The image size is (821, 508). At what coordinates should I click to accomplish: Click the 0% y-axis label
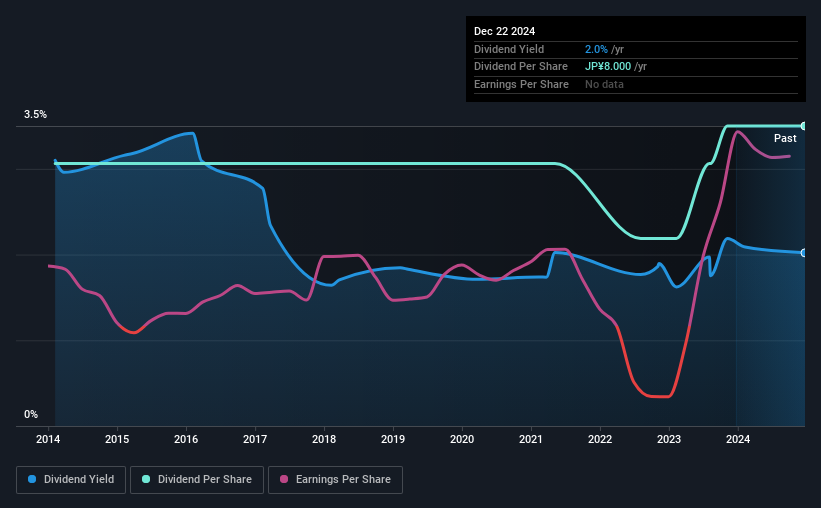pos(31,414)
